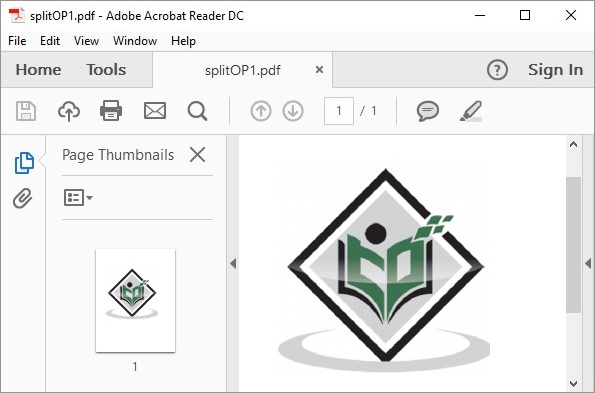Send file by email envelope icon

[x=155, y=111]
